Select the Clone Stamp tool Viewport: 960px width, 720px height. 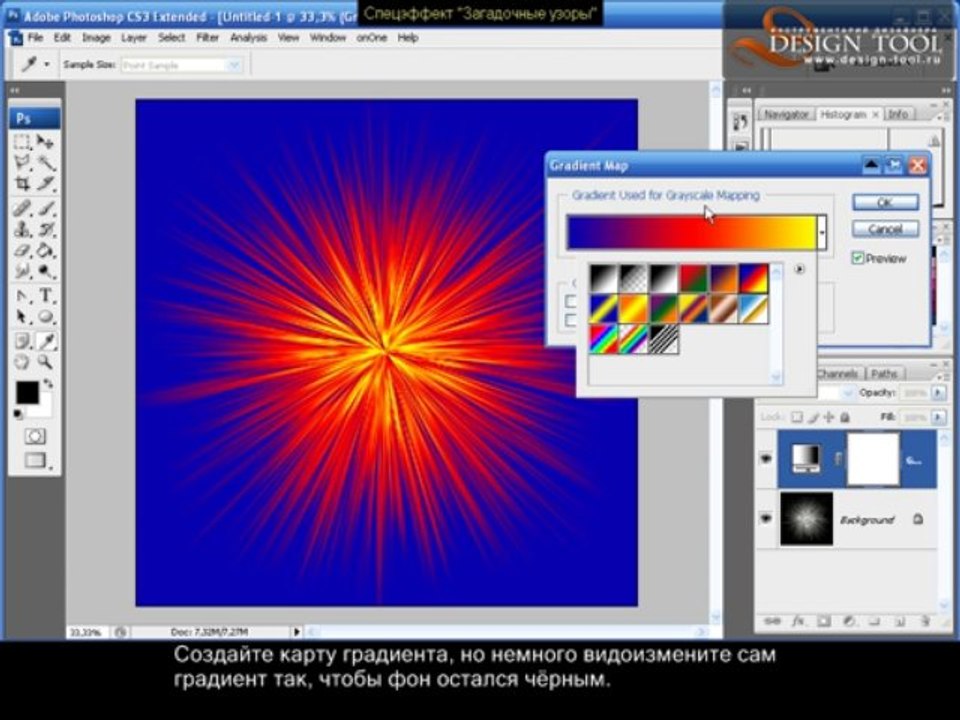[x=22, y=230]
